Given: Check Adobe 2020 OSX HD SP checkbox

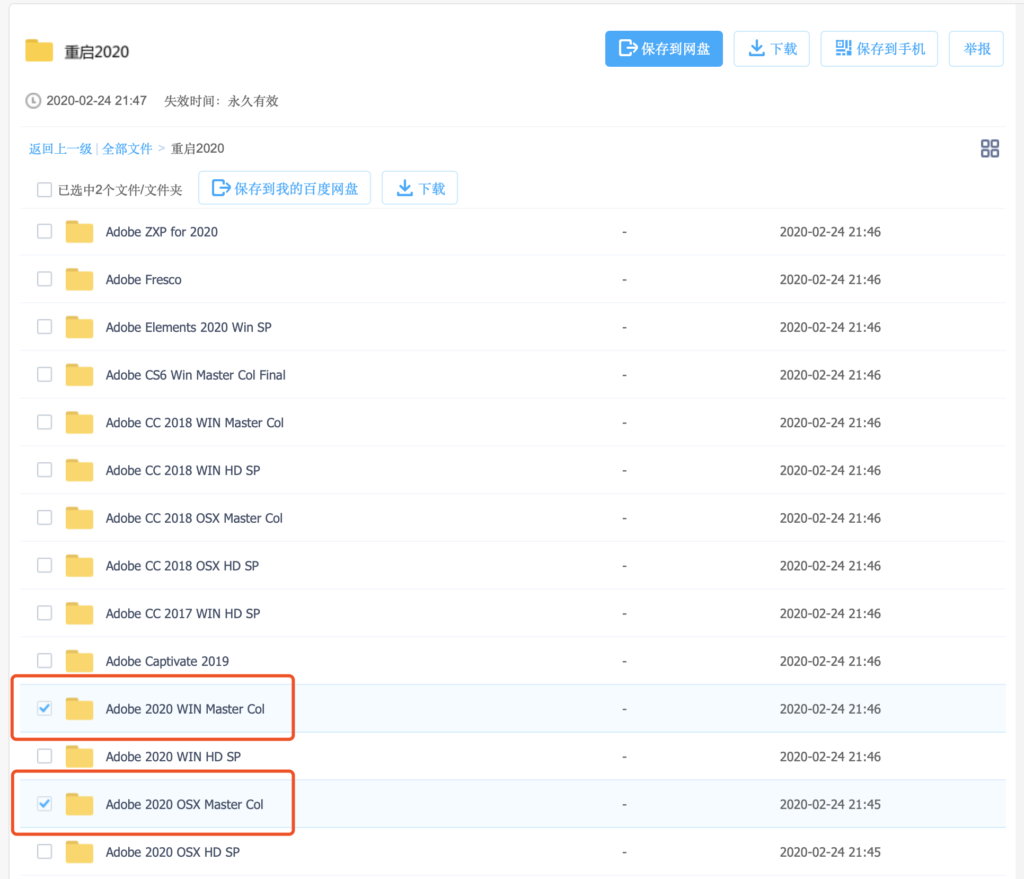Looking at the screenshot, I should [x=44, y=852].
